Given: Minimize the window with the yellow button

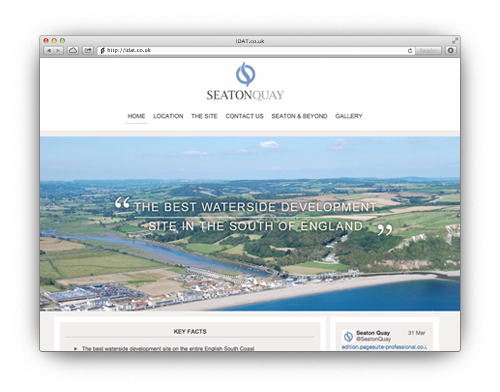Looking at the screenshot, I should pyautogui.click(x=54, y=41).
